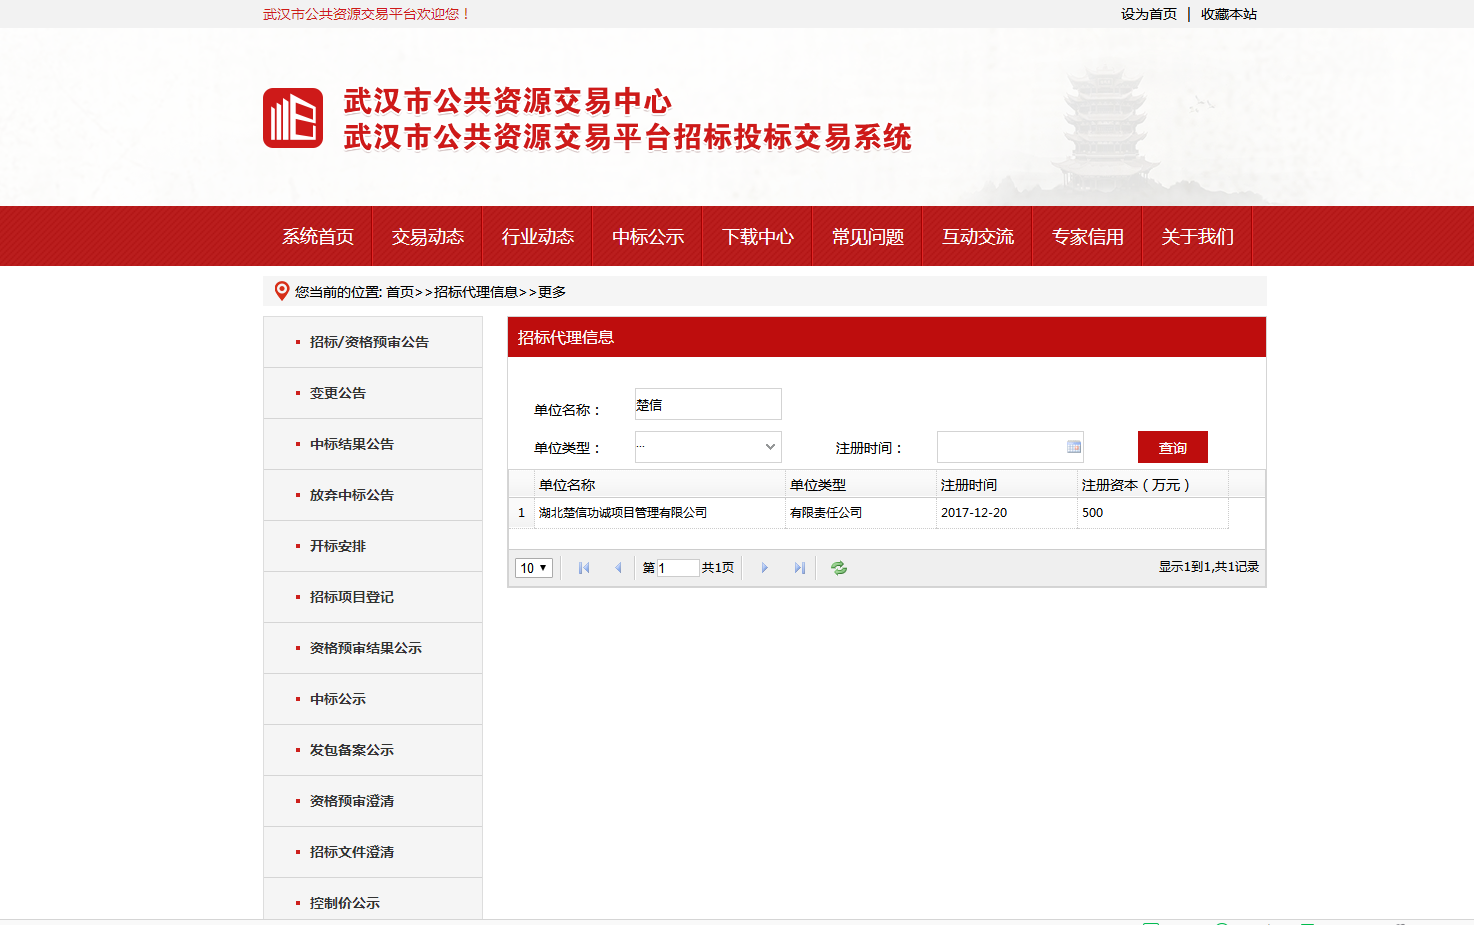This screenshot has height=925, width=1474.
Task: Open 专家信用 in navigation bar
Action: (x=1088, y=237)
